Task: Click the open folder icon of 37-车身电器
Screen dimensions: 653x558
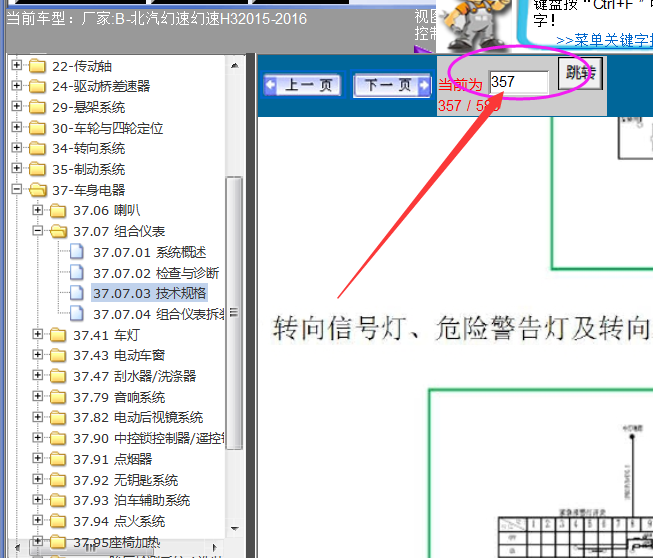Action: 38,190
